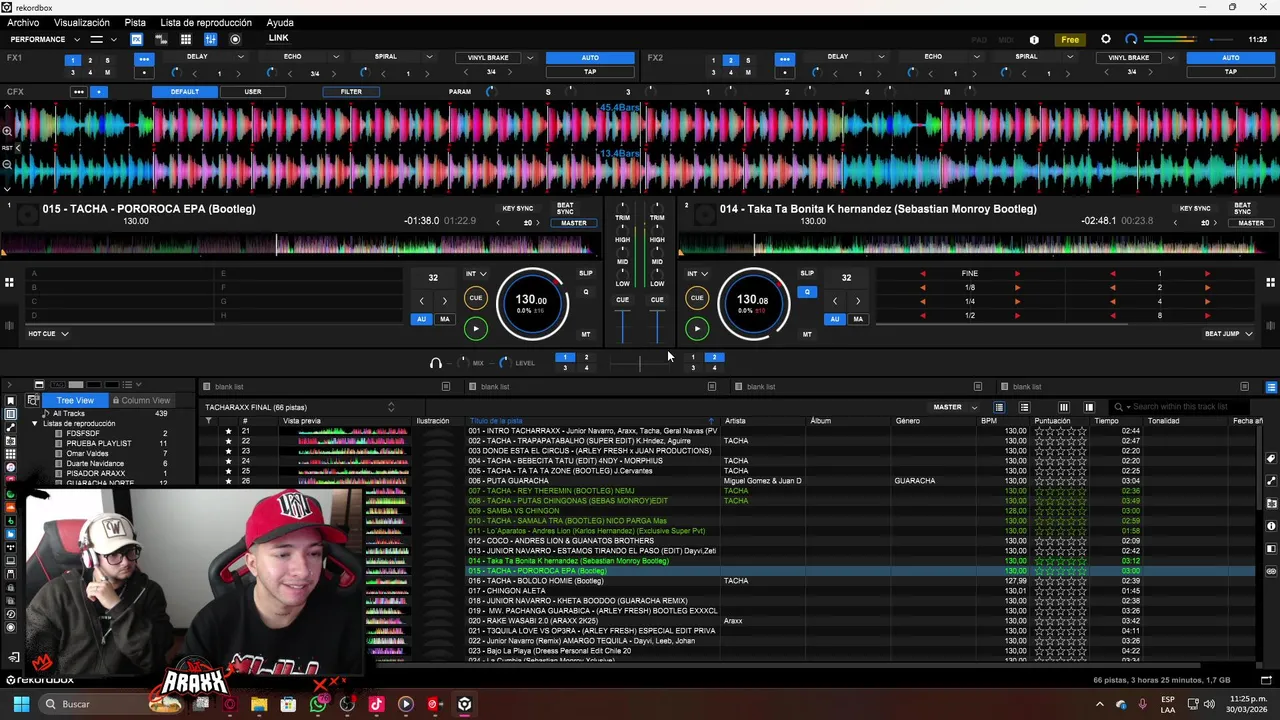Select the CFX FILTER effect
1280x720 pixels.
[x=351, y=92]
